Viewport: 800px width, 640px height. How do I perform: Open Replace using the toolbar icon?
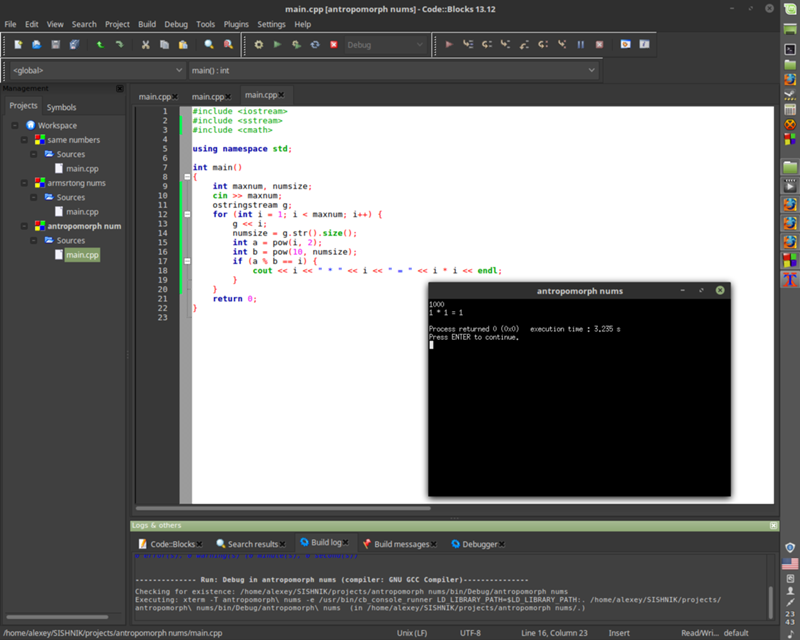tap(228, 45)
